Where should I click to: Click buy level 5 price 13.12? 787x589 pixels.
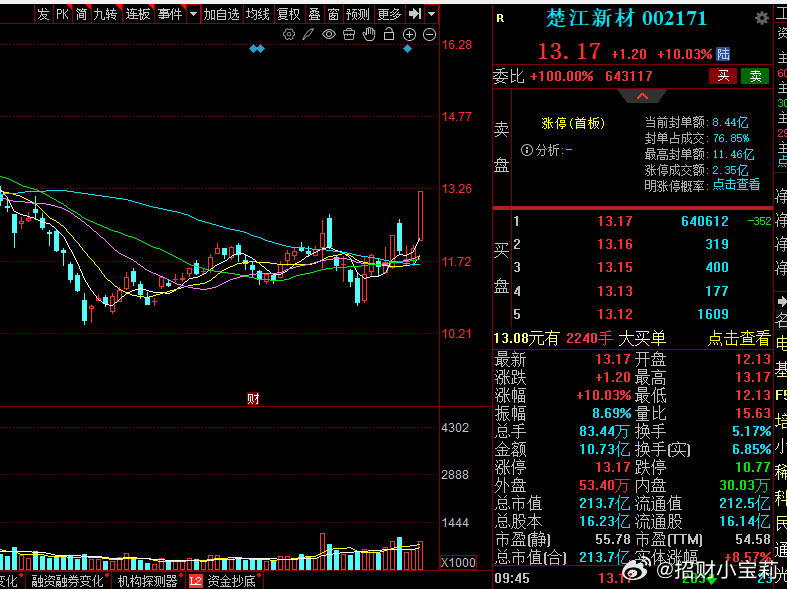click(x=615, y=314)
